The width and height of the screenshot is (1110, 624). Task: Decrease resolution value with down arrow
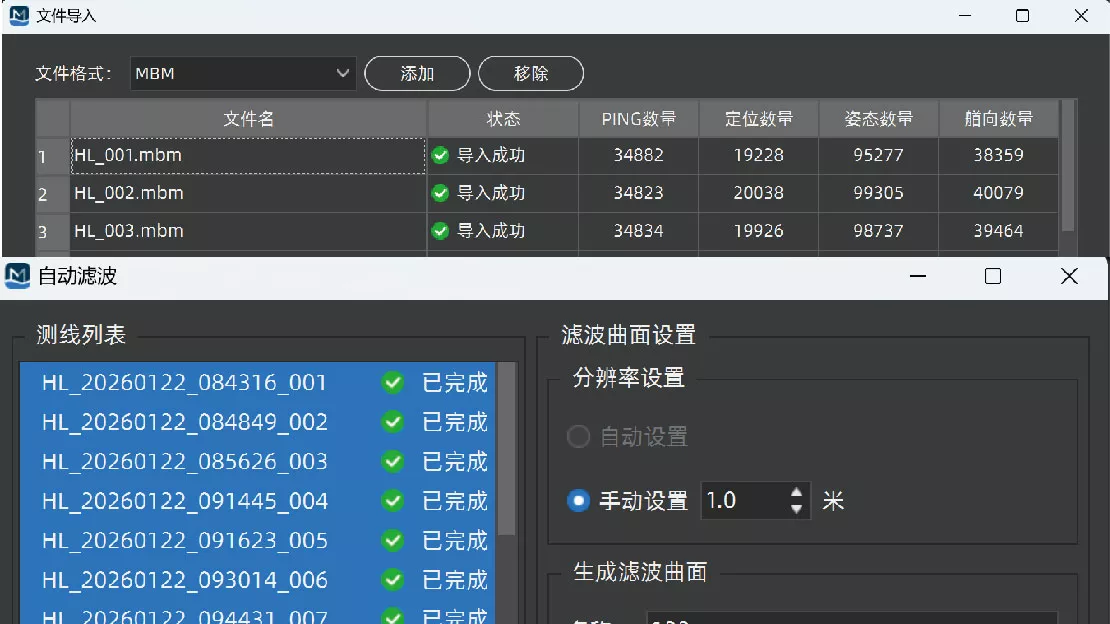pos(796,509)
